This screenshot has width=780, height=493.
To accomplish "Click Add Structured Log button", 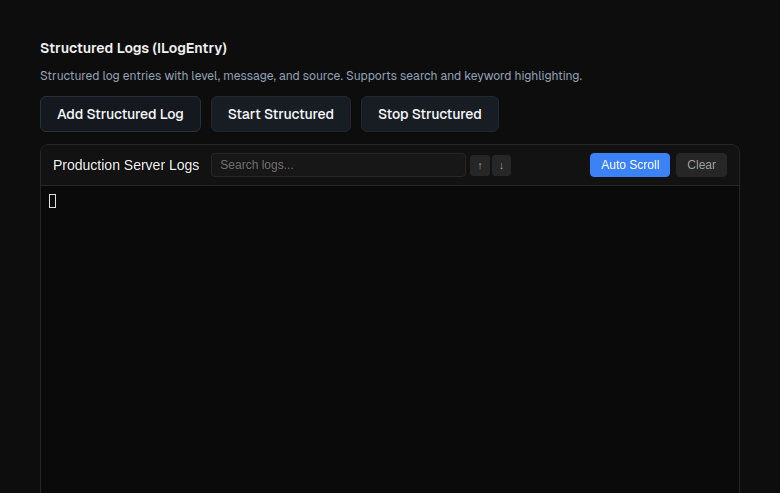I will [120, 114].
